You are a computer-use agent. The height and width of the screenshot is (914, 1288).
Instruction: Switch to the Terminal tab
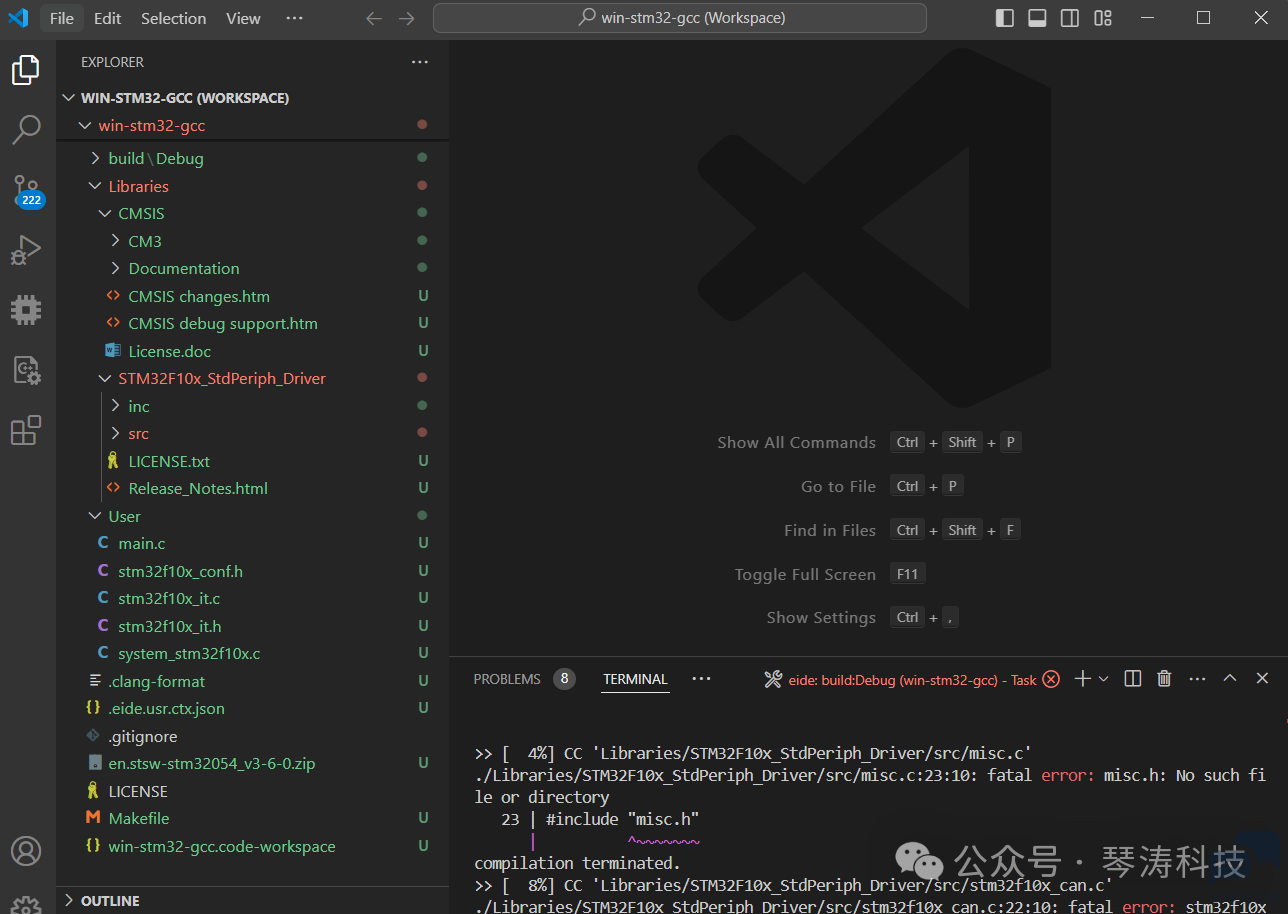click(x=635, y=679)
